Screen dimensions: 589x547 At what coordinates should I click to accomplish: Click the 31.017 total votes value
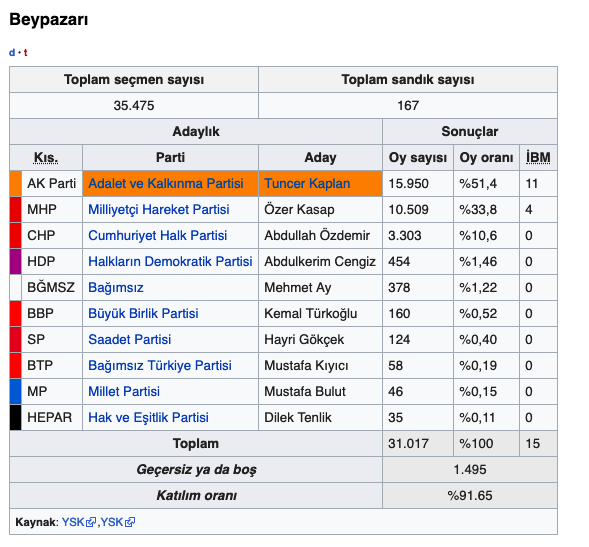pos(408,443)
